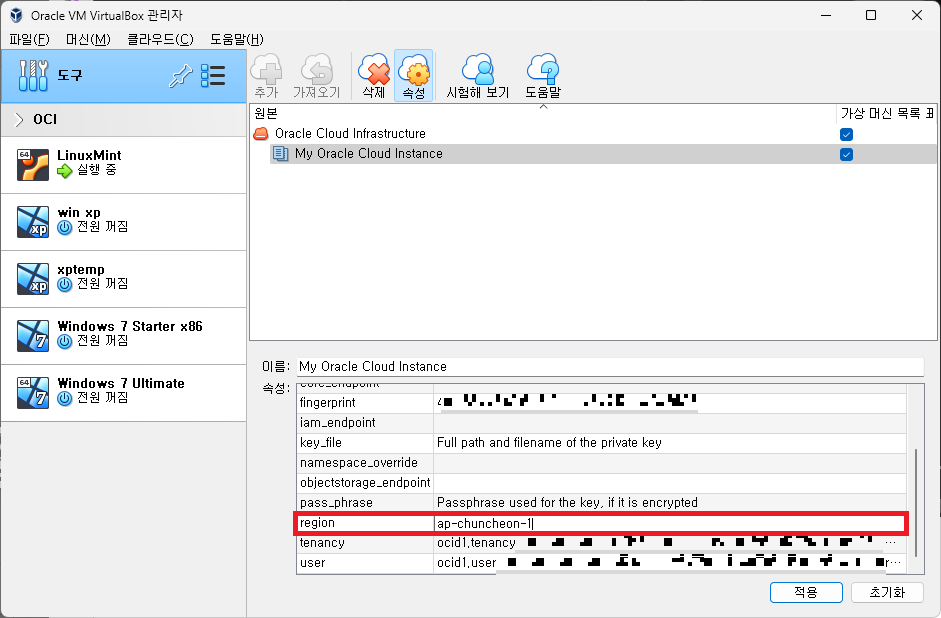Viewport: 941px width, 618px height.
Task: Click the 'pass_phrase' property name
Action: tap(336, 503)
